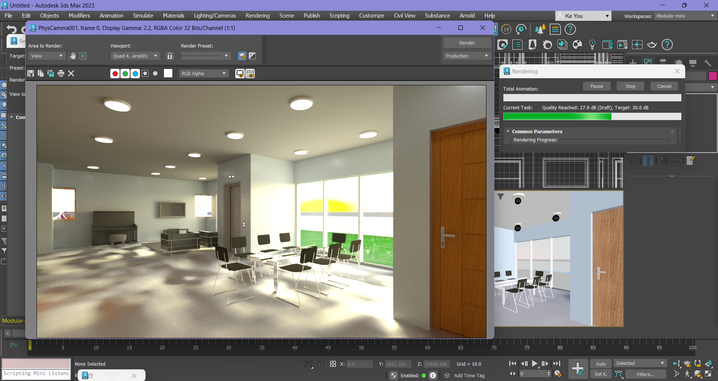Screen dimensions: 718x381
Task: Open Environment and Effects exposure icon
Action: (252, 56)
